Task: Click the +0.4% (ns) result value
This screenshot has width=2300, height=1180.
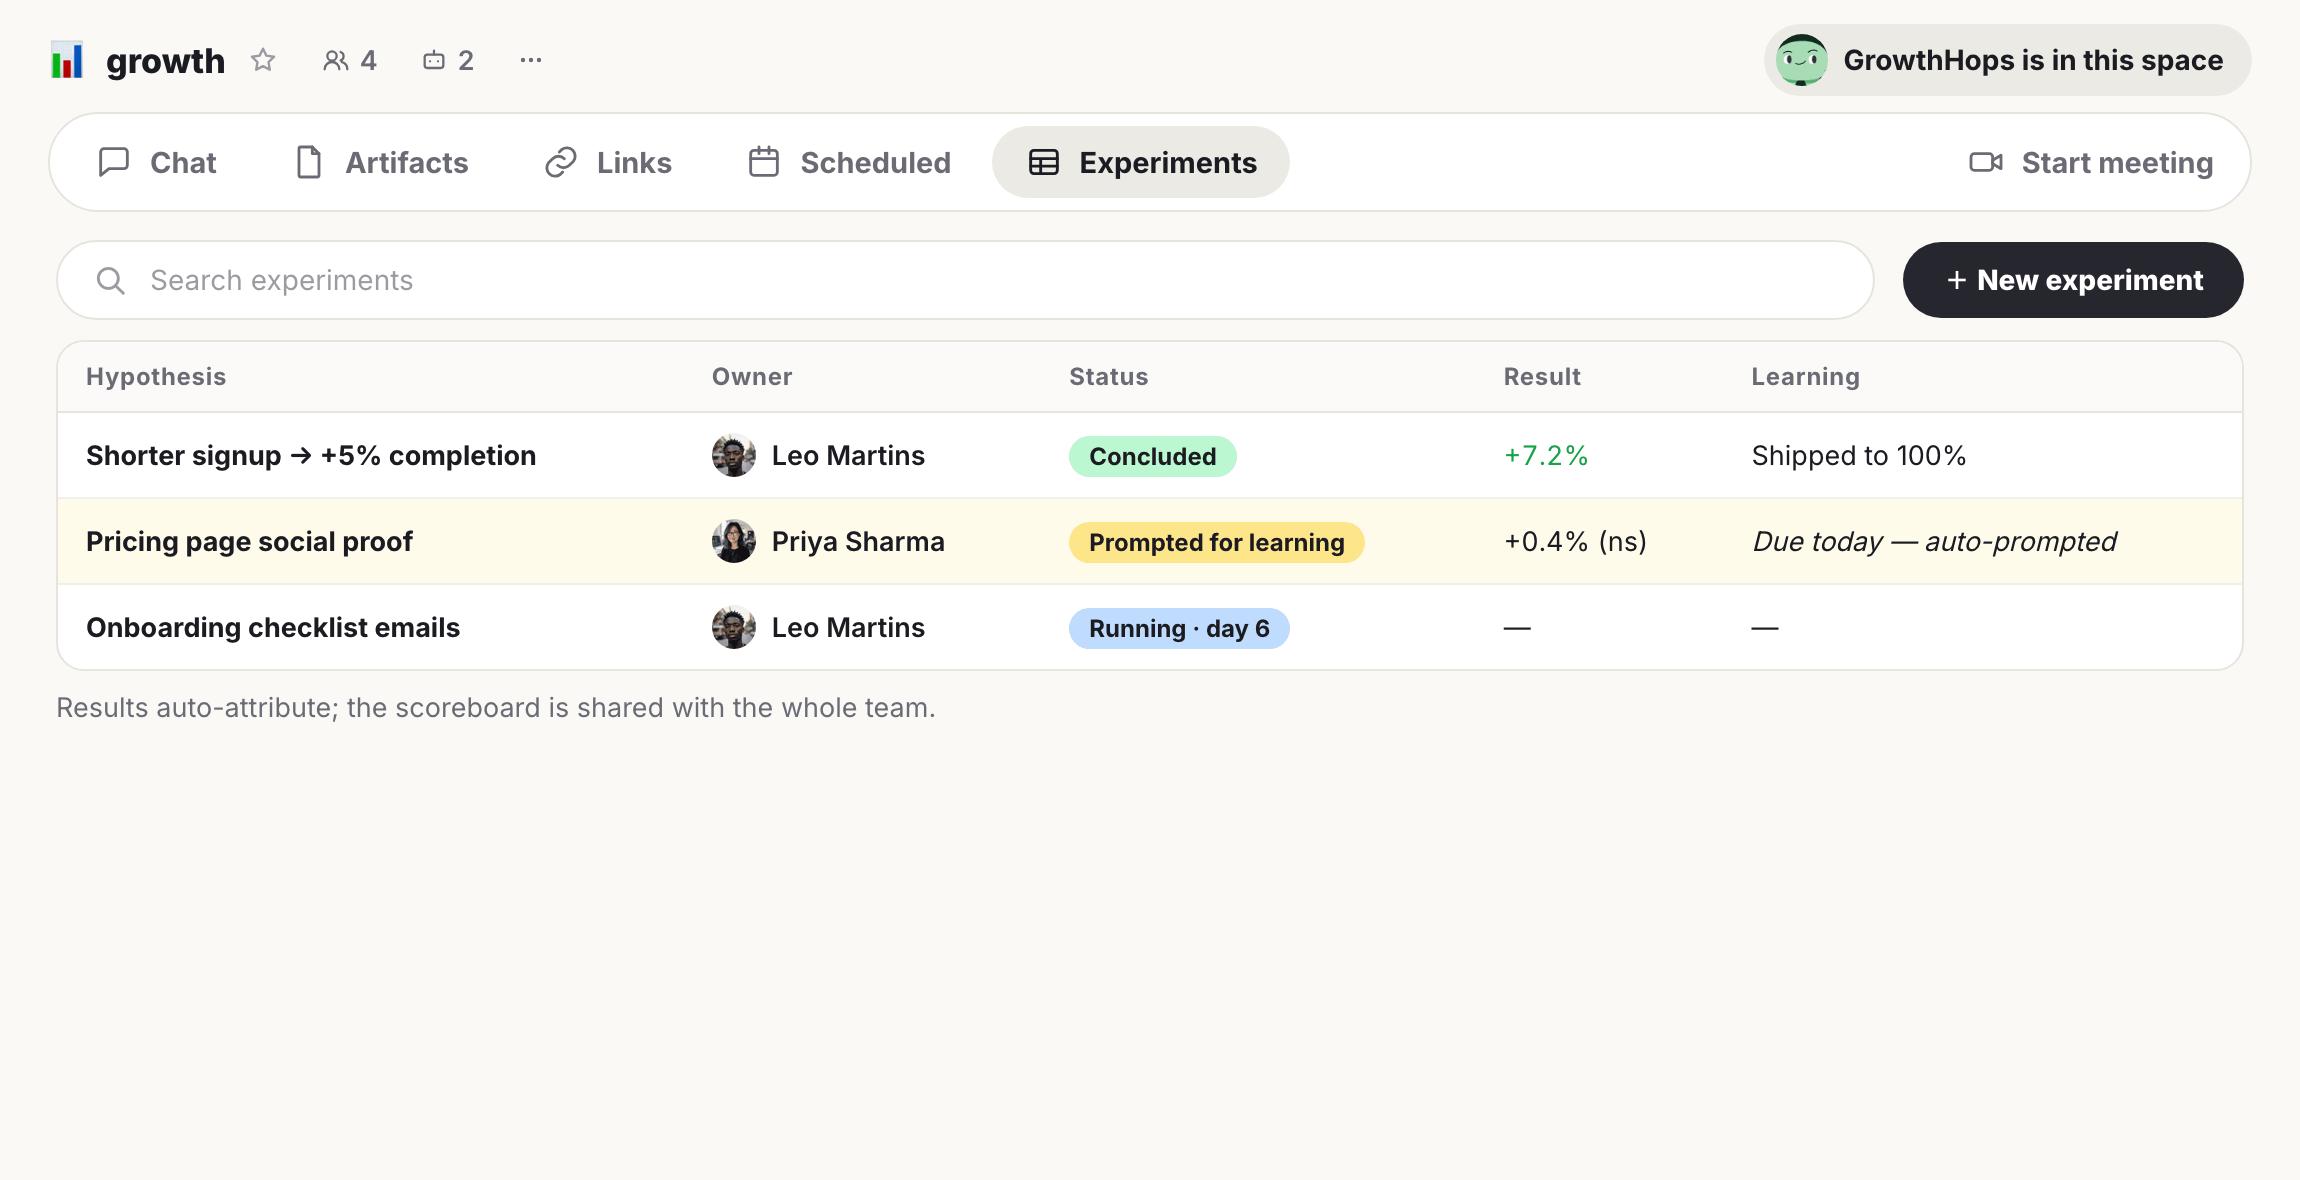Action: [x=1575, y=542]
